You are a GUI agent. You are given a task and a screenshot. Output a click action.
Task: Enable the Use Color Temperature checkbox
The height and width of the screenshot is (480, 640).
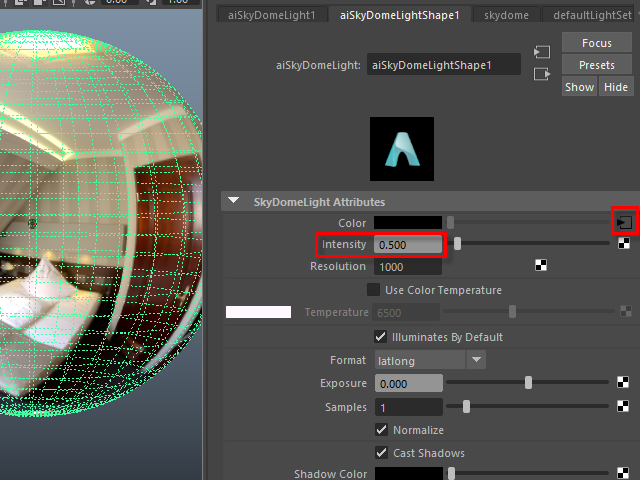coord(374,290)
